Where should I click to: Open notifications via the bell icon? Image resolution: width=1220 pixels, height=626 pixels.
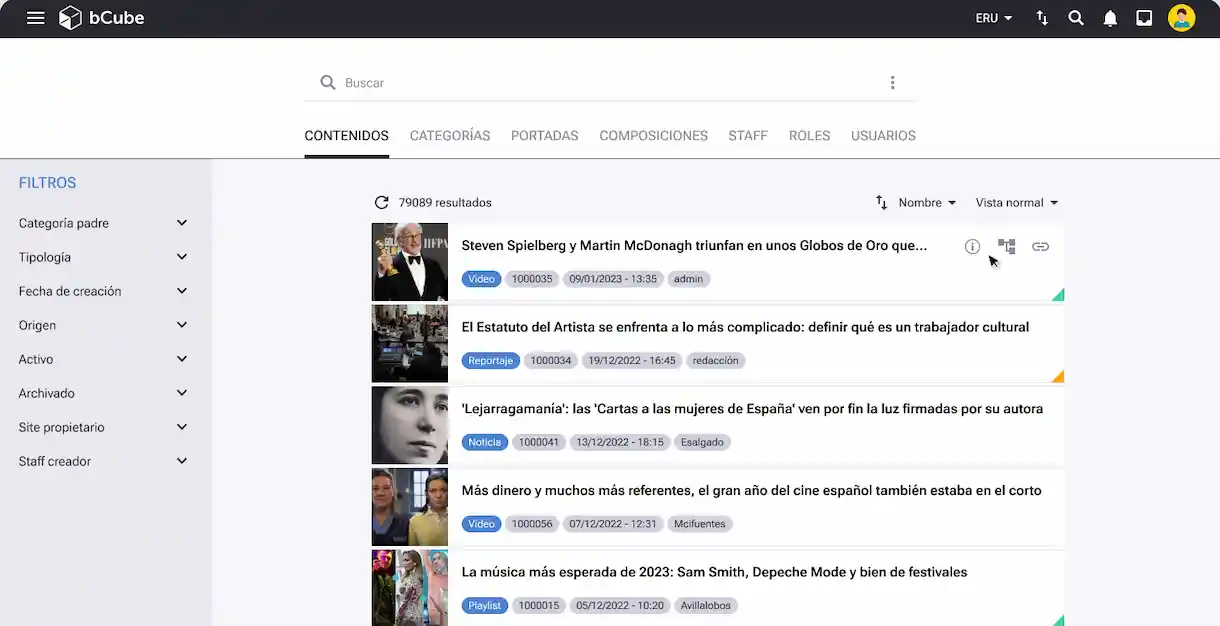pos(1110,17)
